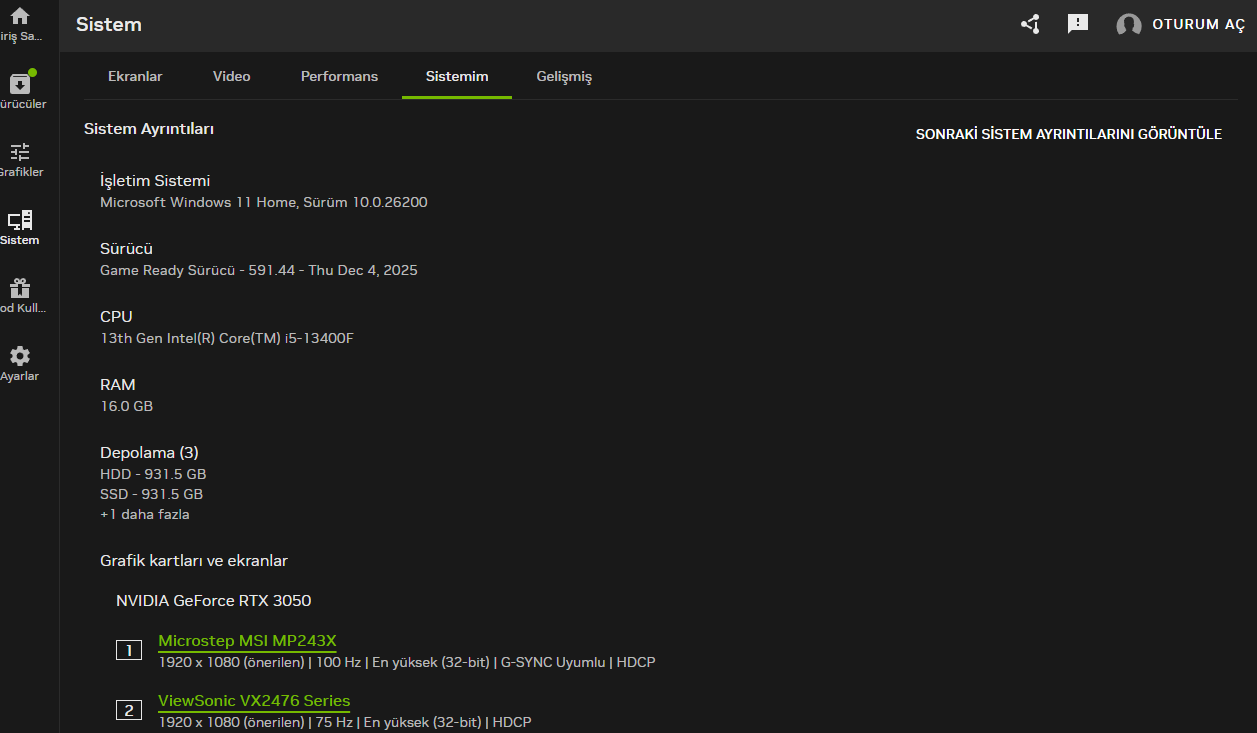Switch to the Gelişmiş tab
This screenshot has width=1257, height=733.
(x=565, y=76)
